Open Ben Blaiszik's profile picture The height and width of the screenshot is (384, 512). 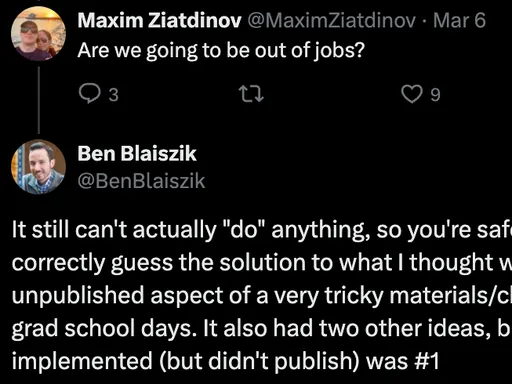[x=38, y=167]
